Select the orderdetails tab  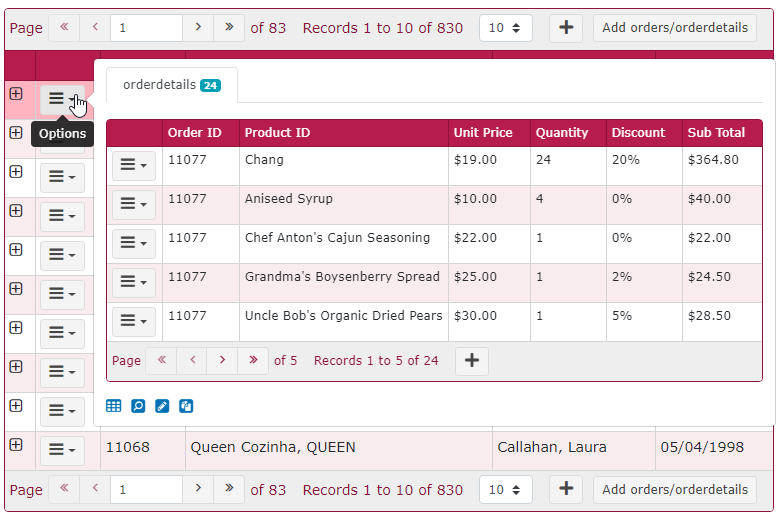171,85
